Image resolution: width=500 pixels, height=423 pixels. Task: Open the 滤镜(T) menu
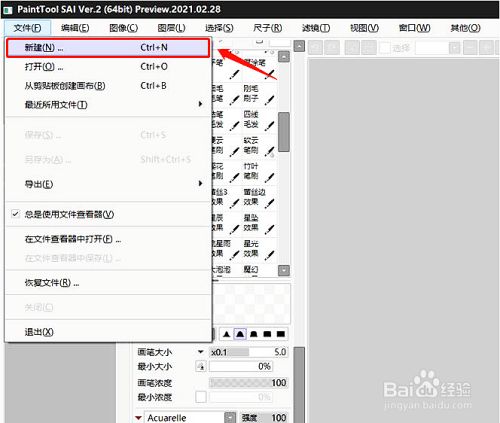tap(316, 28)
